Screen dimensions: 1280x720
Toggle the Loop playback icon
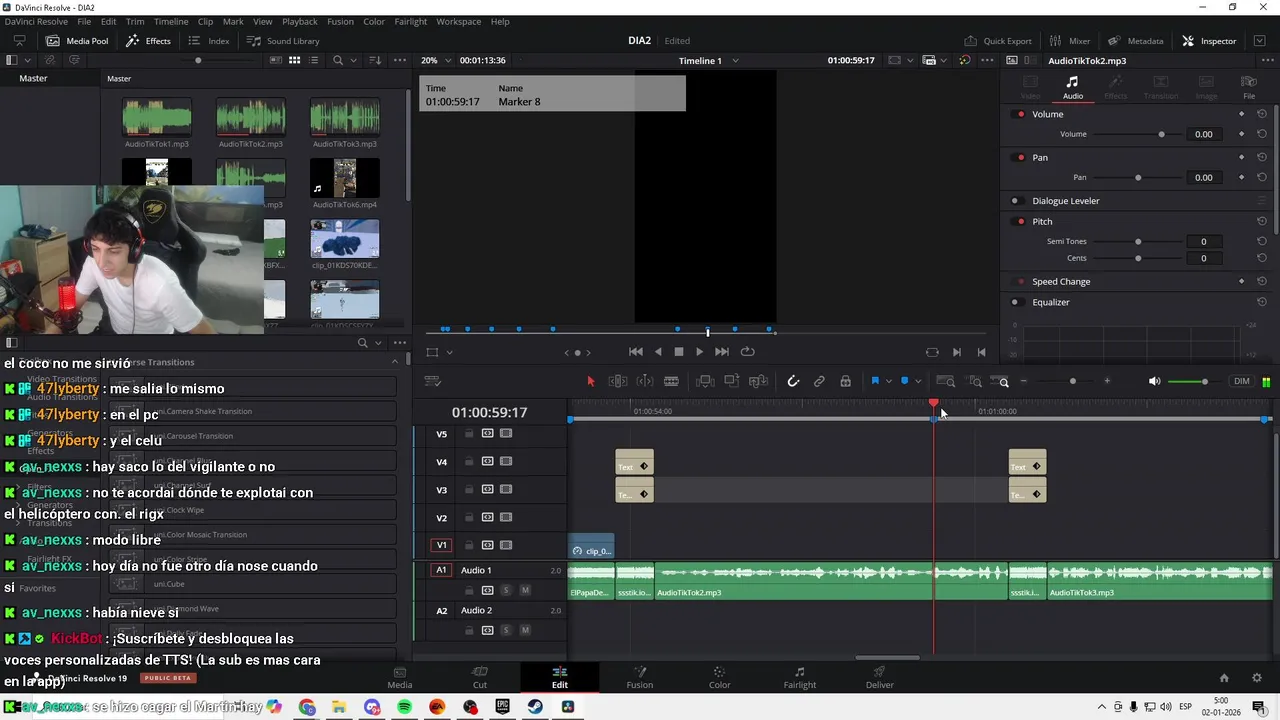click(x=747, y=352)
